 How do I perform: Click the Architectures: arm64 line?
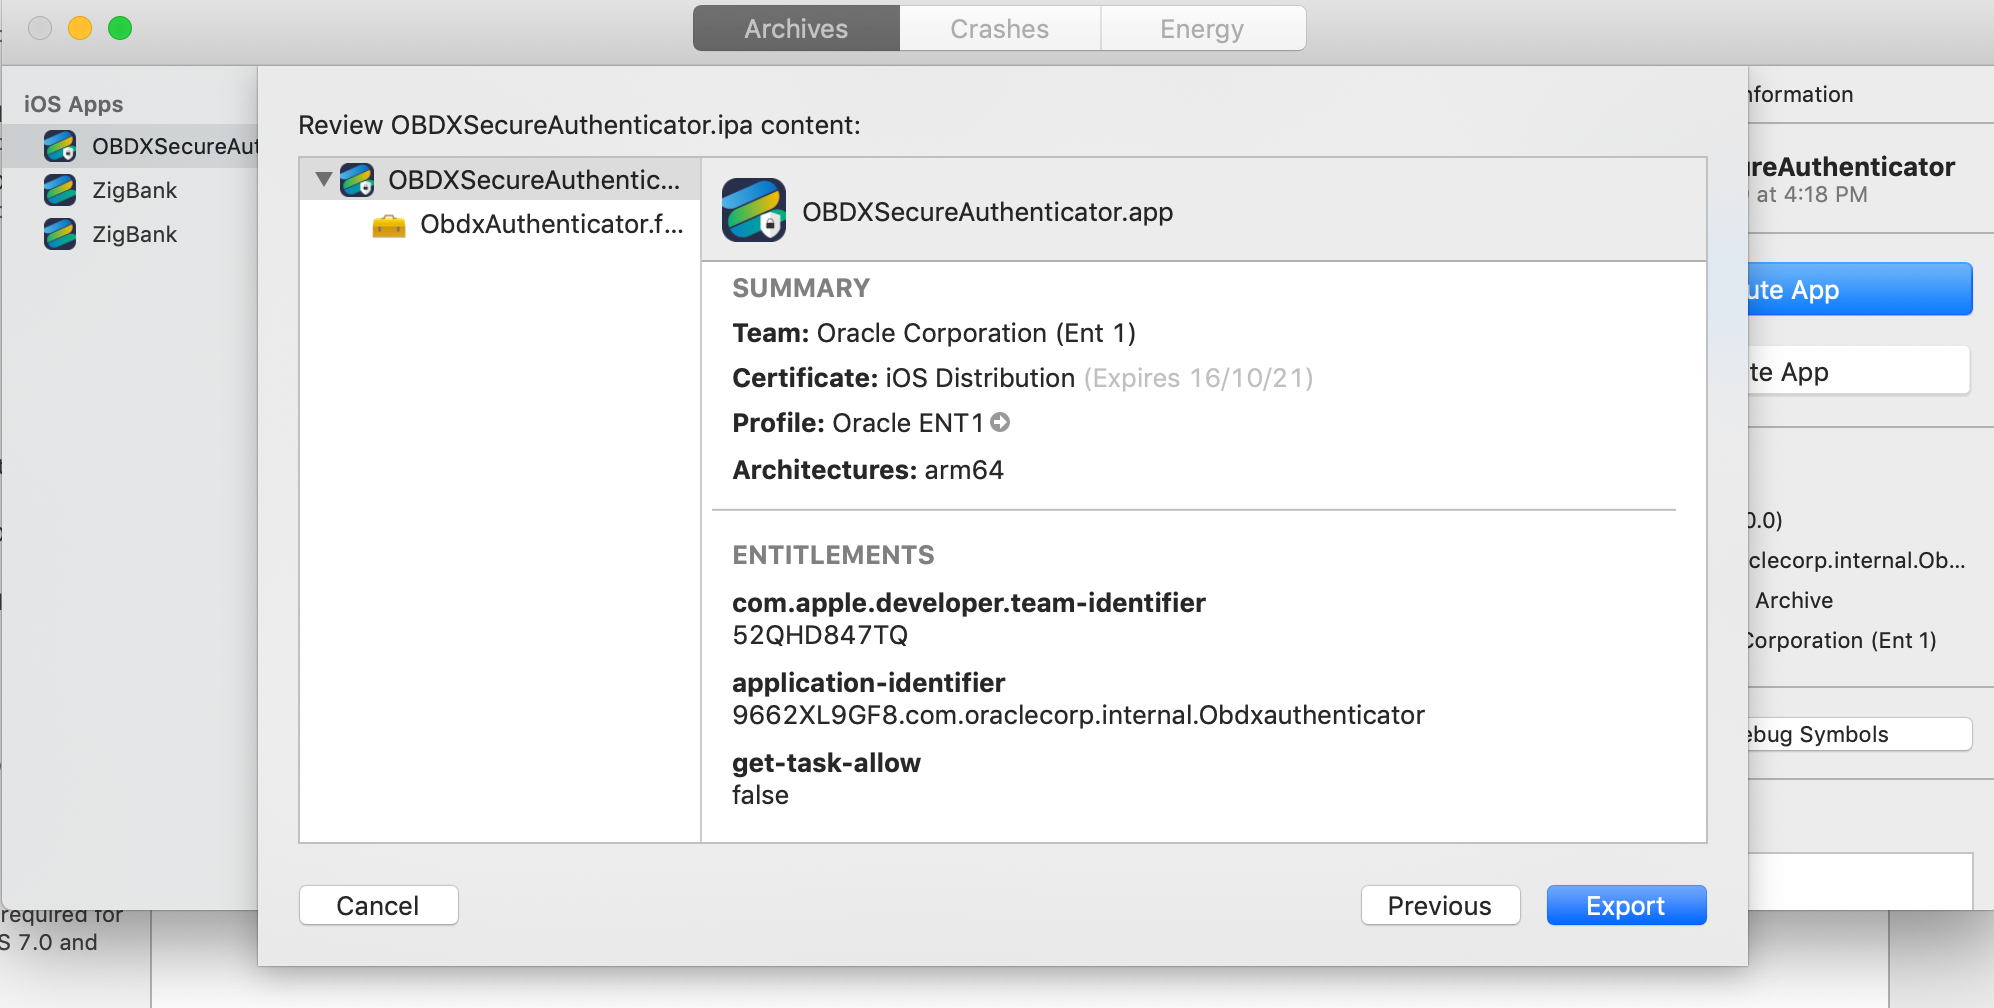(x=868, y=470)
